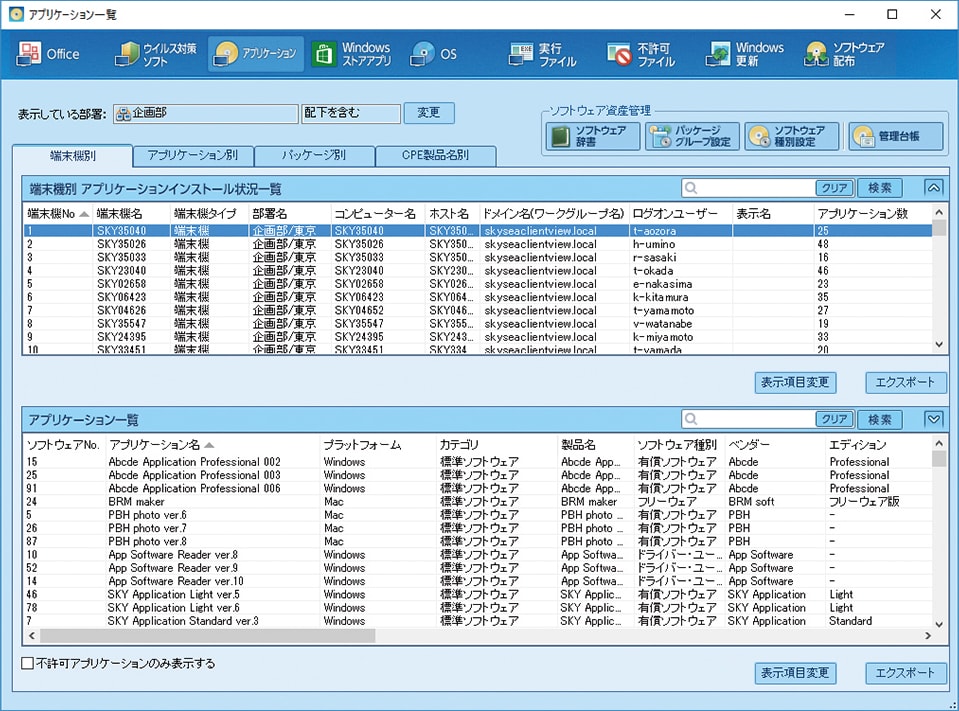Screen dimensions: 959x711
Task: Click the upper panel search field
Action: pos(748,188)
